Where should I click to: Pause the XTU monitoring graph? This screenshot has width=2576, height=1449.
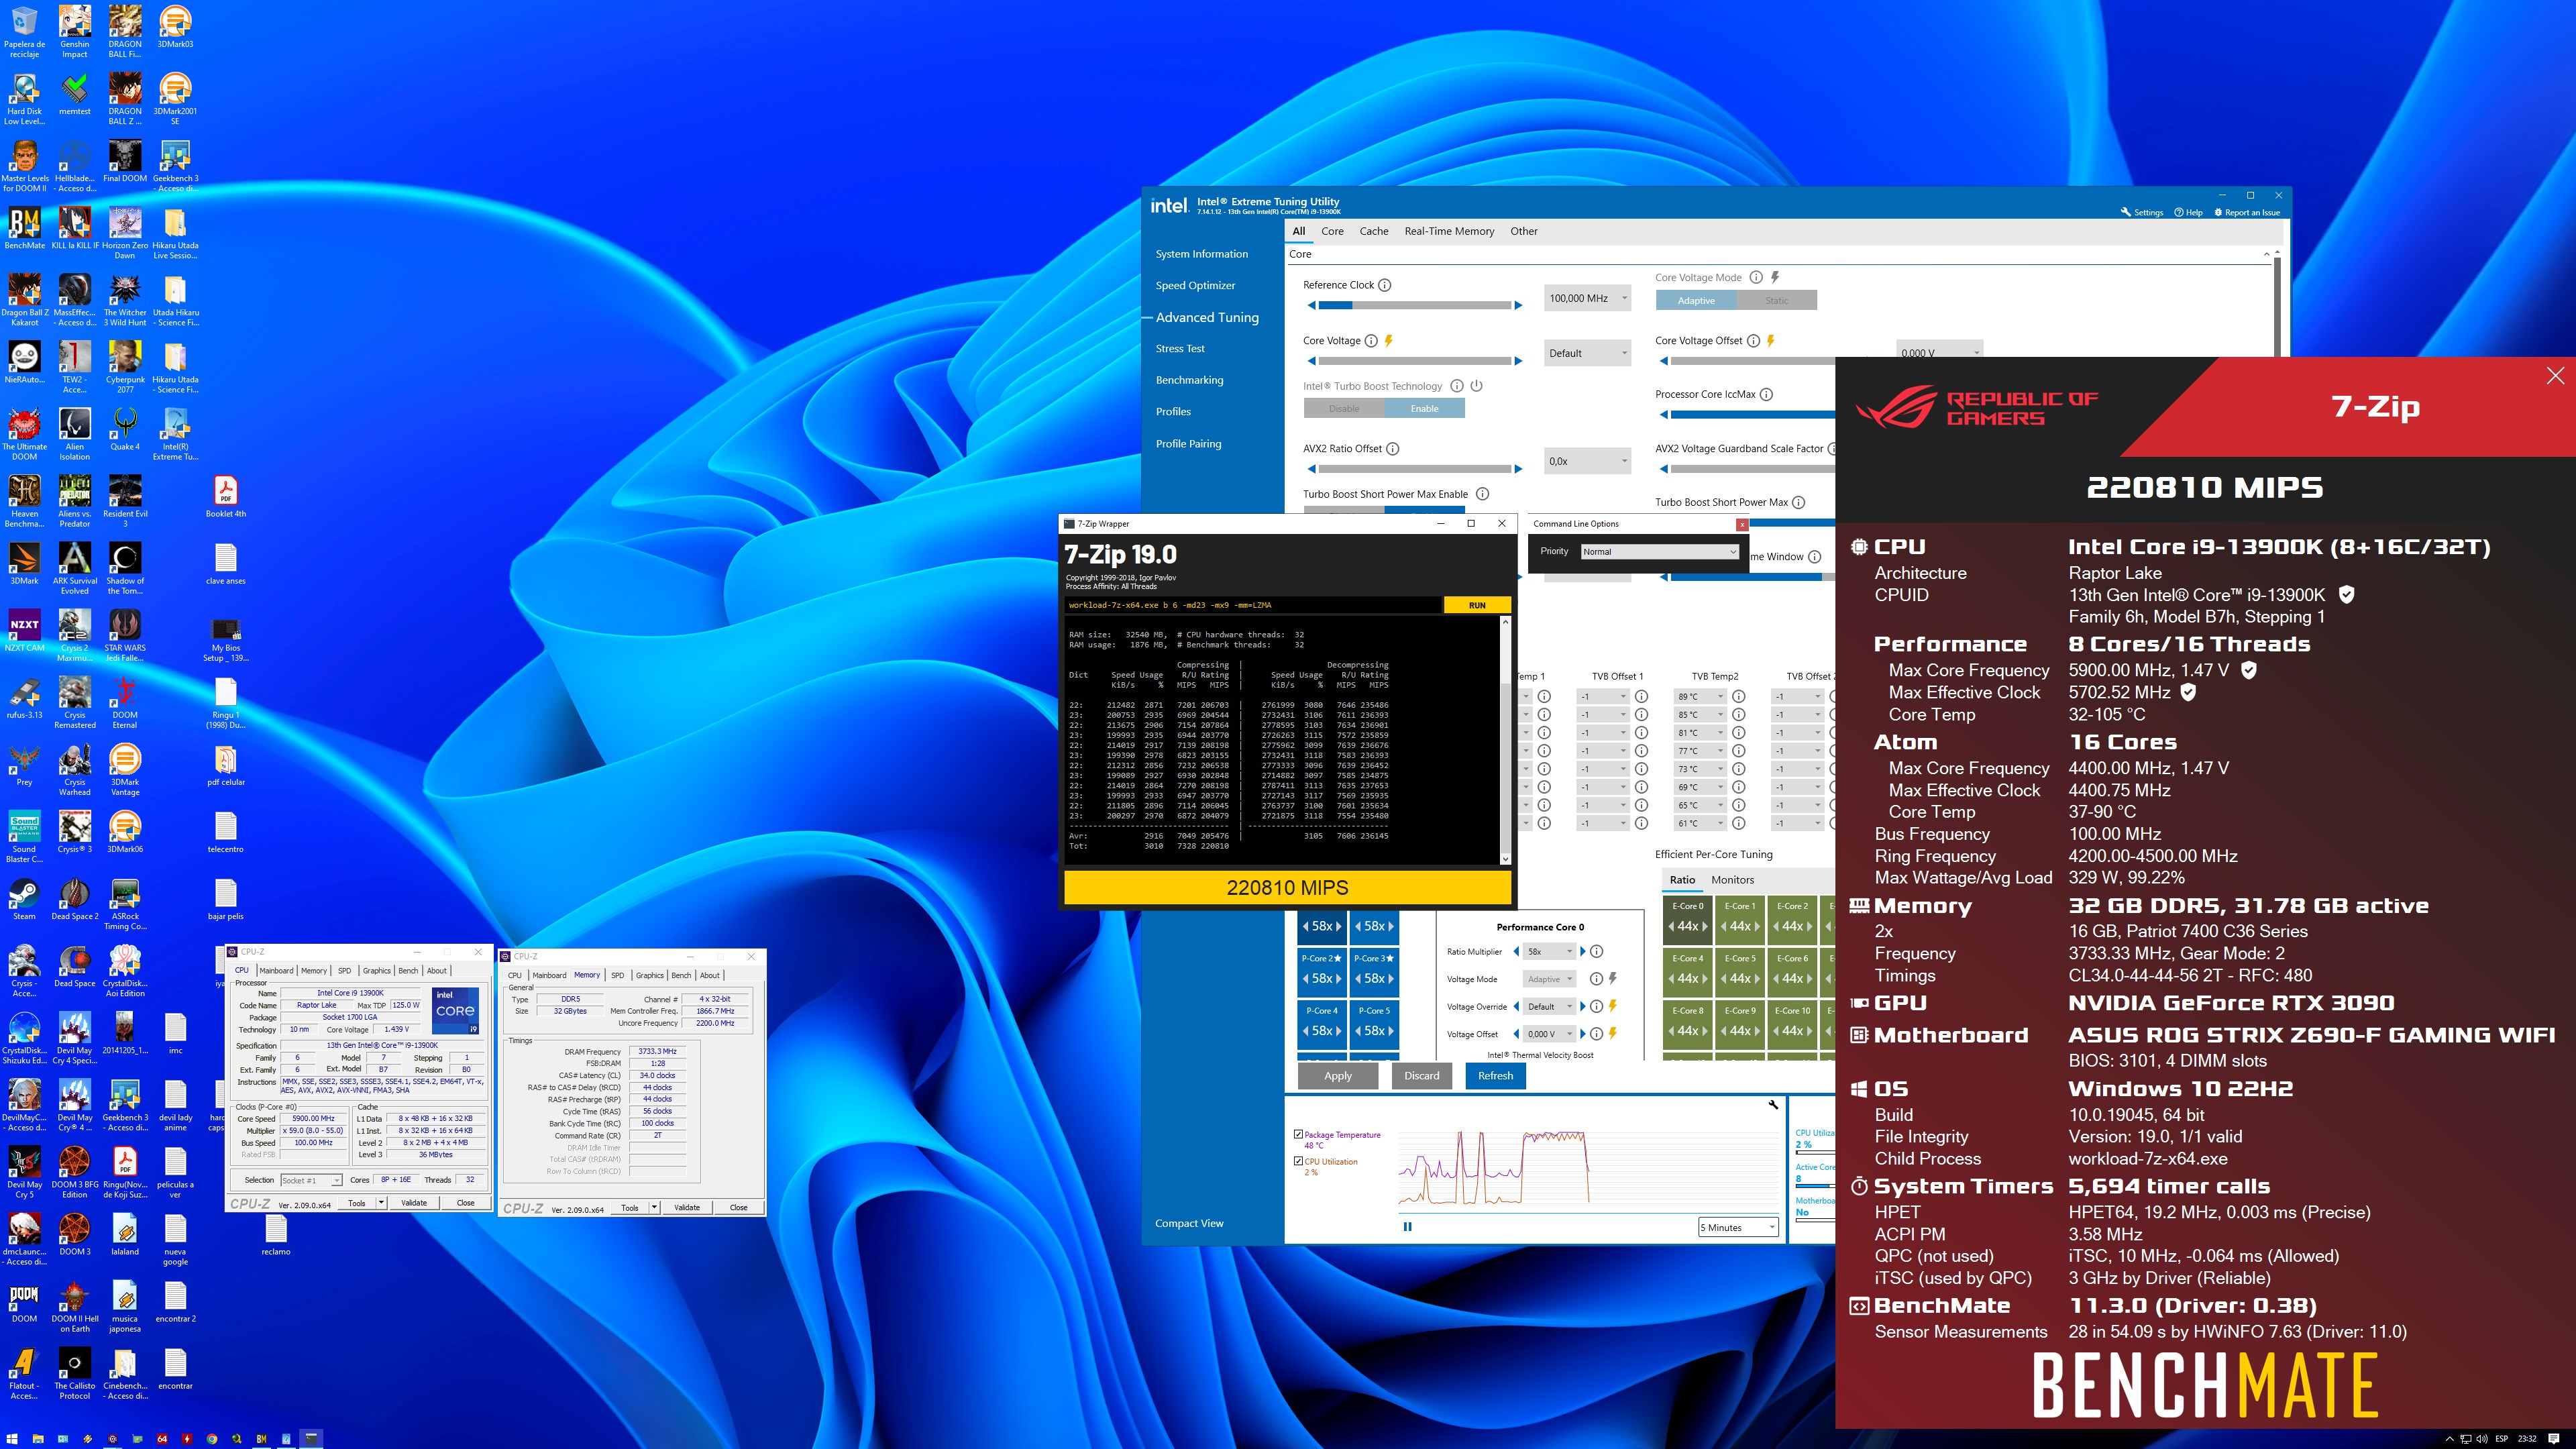tap(1408, 1227)
